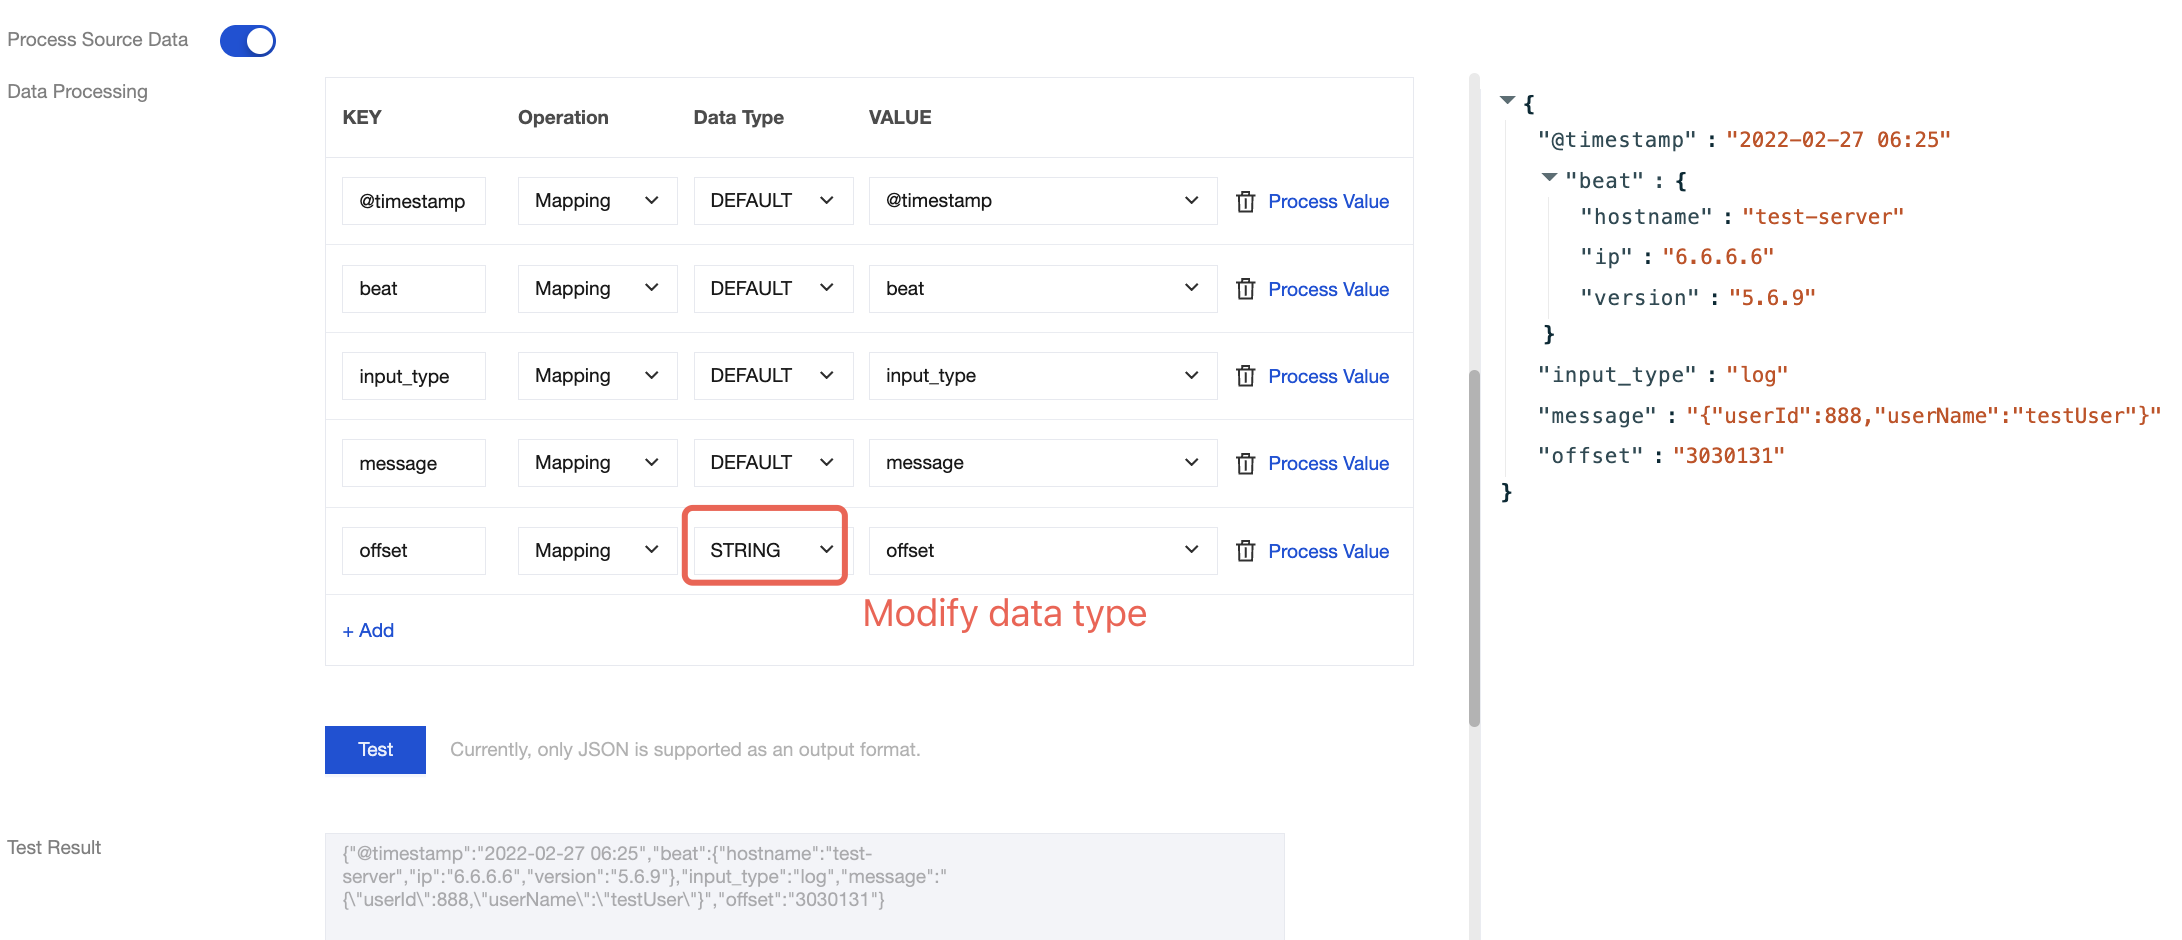The height and width of the screenshot is (940, 2182).
Task: Collapse the root JSON object arrow
Action: pyautogui.click(x=1508, y=100)
